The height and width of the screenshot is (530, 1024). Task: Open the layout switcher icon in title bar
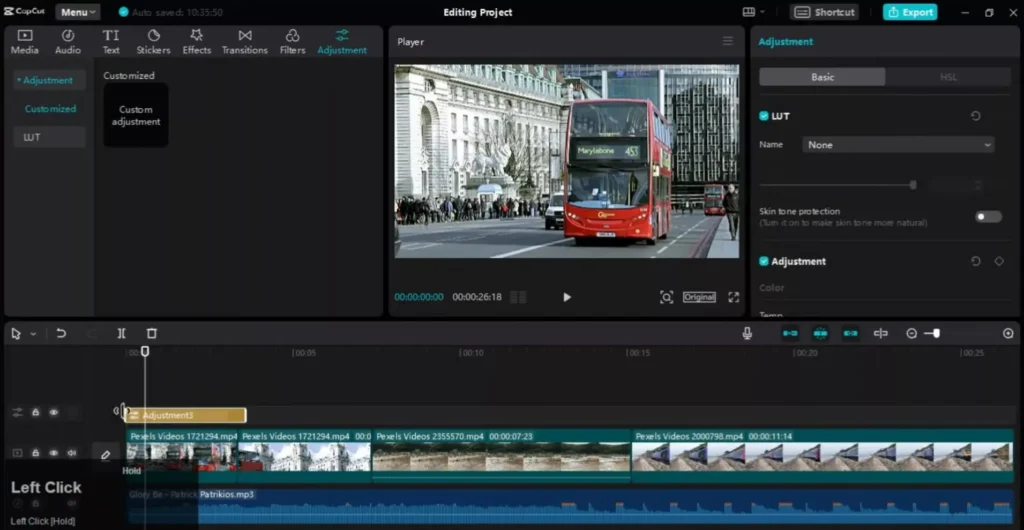(749, 12)
